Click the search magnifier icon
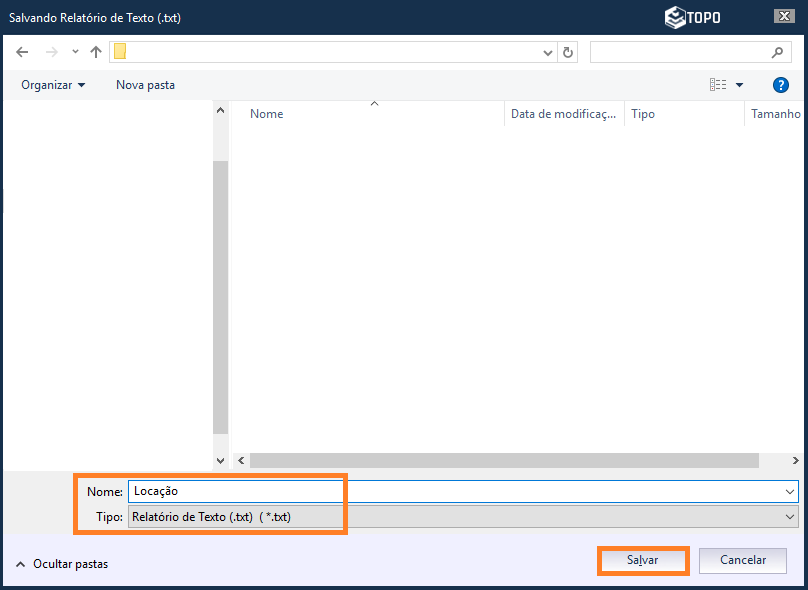The image size is (808, 590). tap(777, 52)
